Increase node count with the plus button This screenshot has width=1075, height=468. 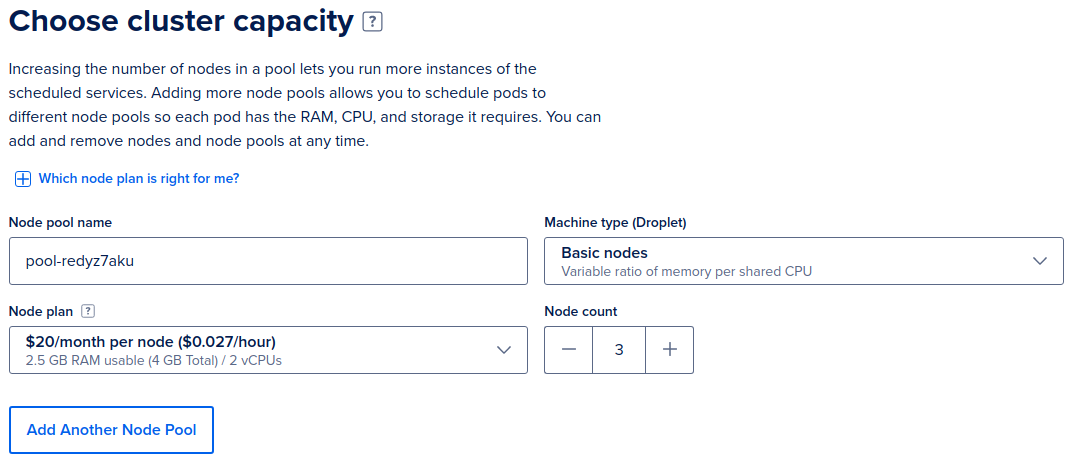(x=670, y=349)
